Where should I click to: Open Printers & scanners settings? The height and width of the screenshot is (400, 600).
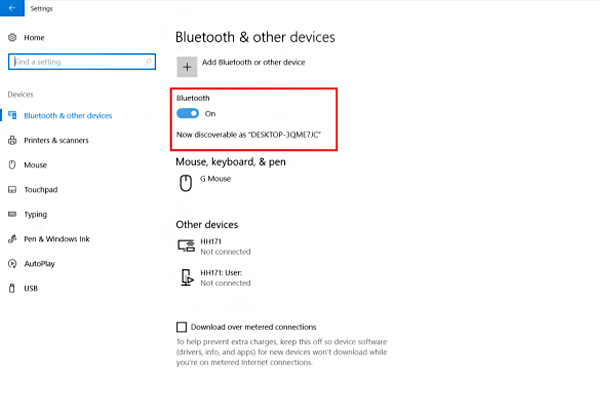pyautogui.click(x=56, y=140)
